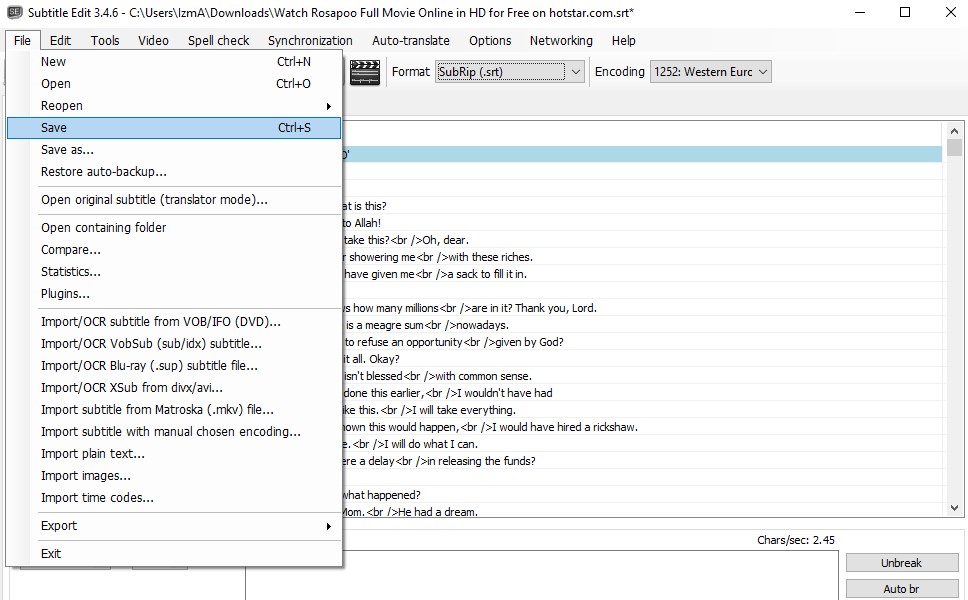The width and height of the screenshot is (968, 600).
Task: Select Statistics... menu item
Action: (70, 272)
